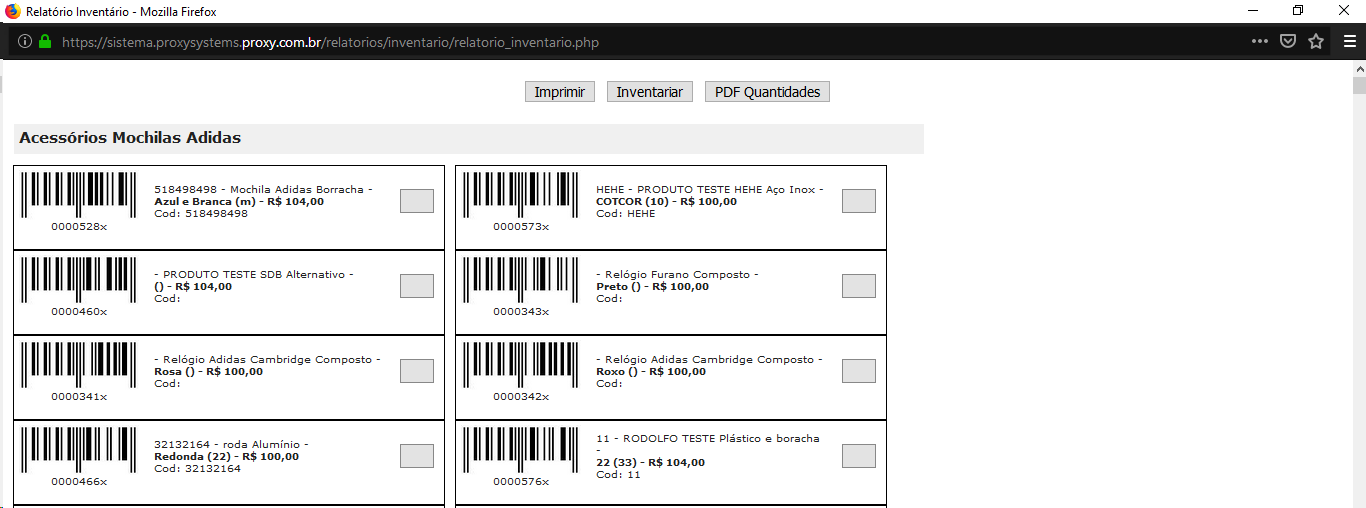1366x508 pixels.
Task: Click text 'Cod: HEHE'
Action: tap(626, 214)
